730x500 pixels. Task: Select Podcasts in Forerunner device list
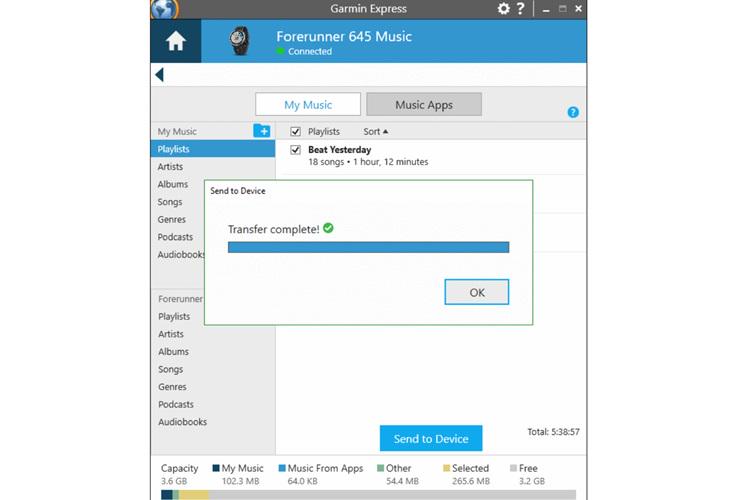point(176,404)
